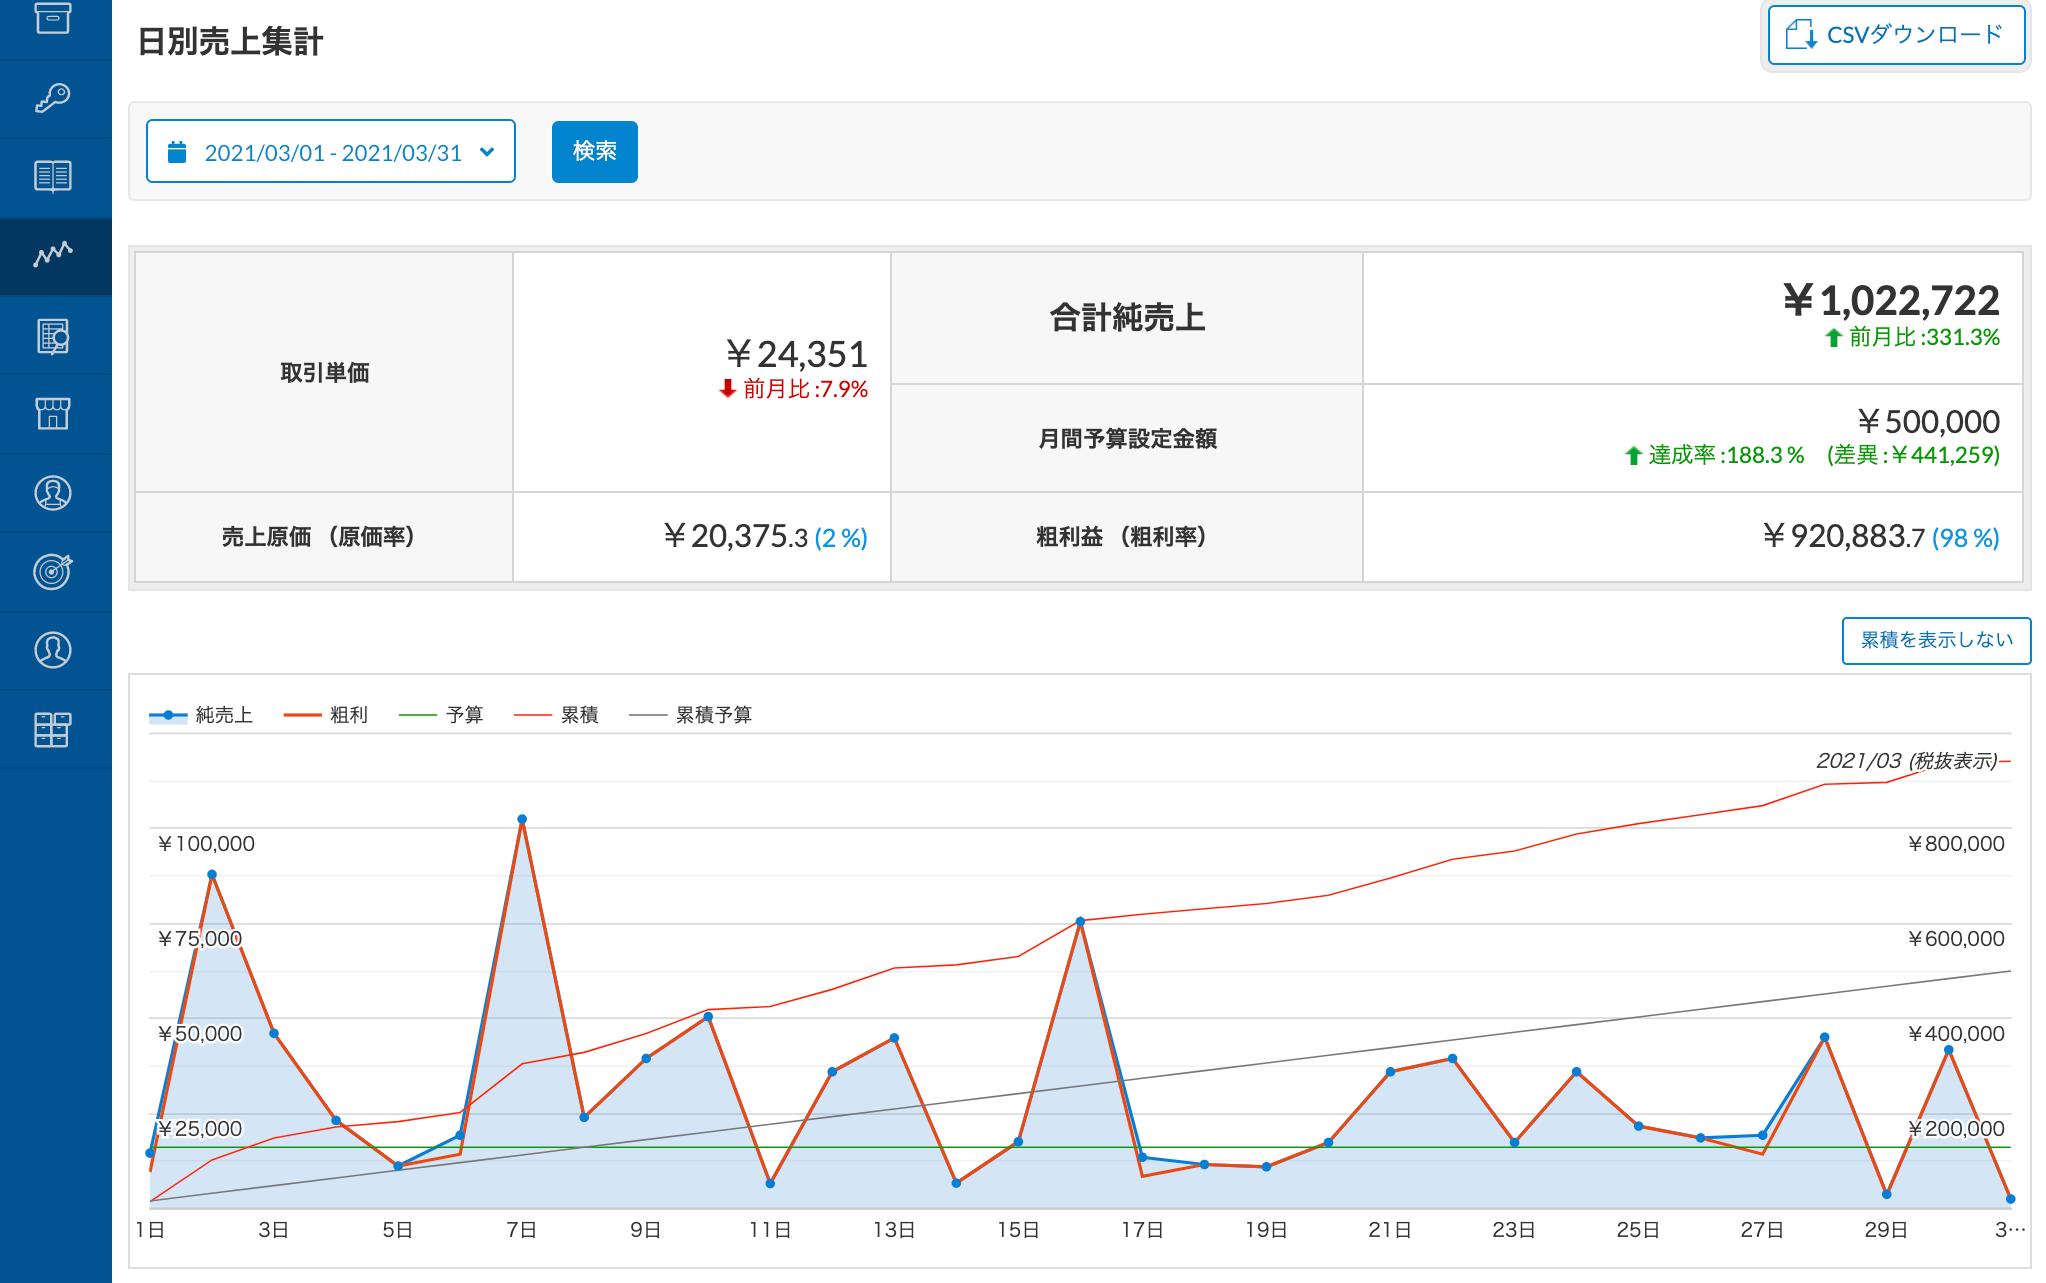This screenshot has width=2046, height=1283.
Task: Click the 累積を表示しない button
Action: pyautogui.click(x=1936, y=640)
